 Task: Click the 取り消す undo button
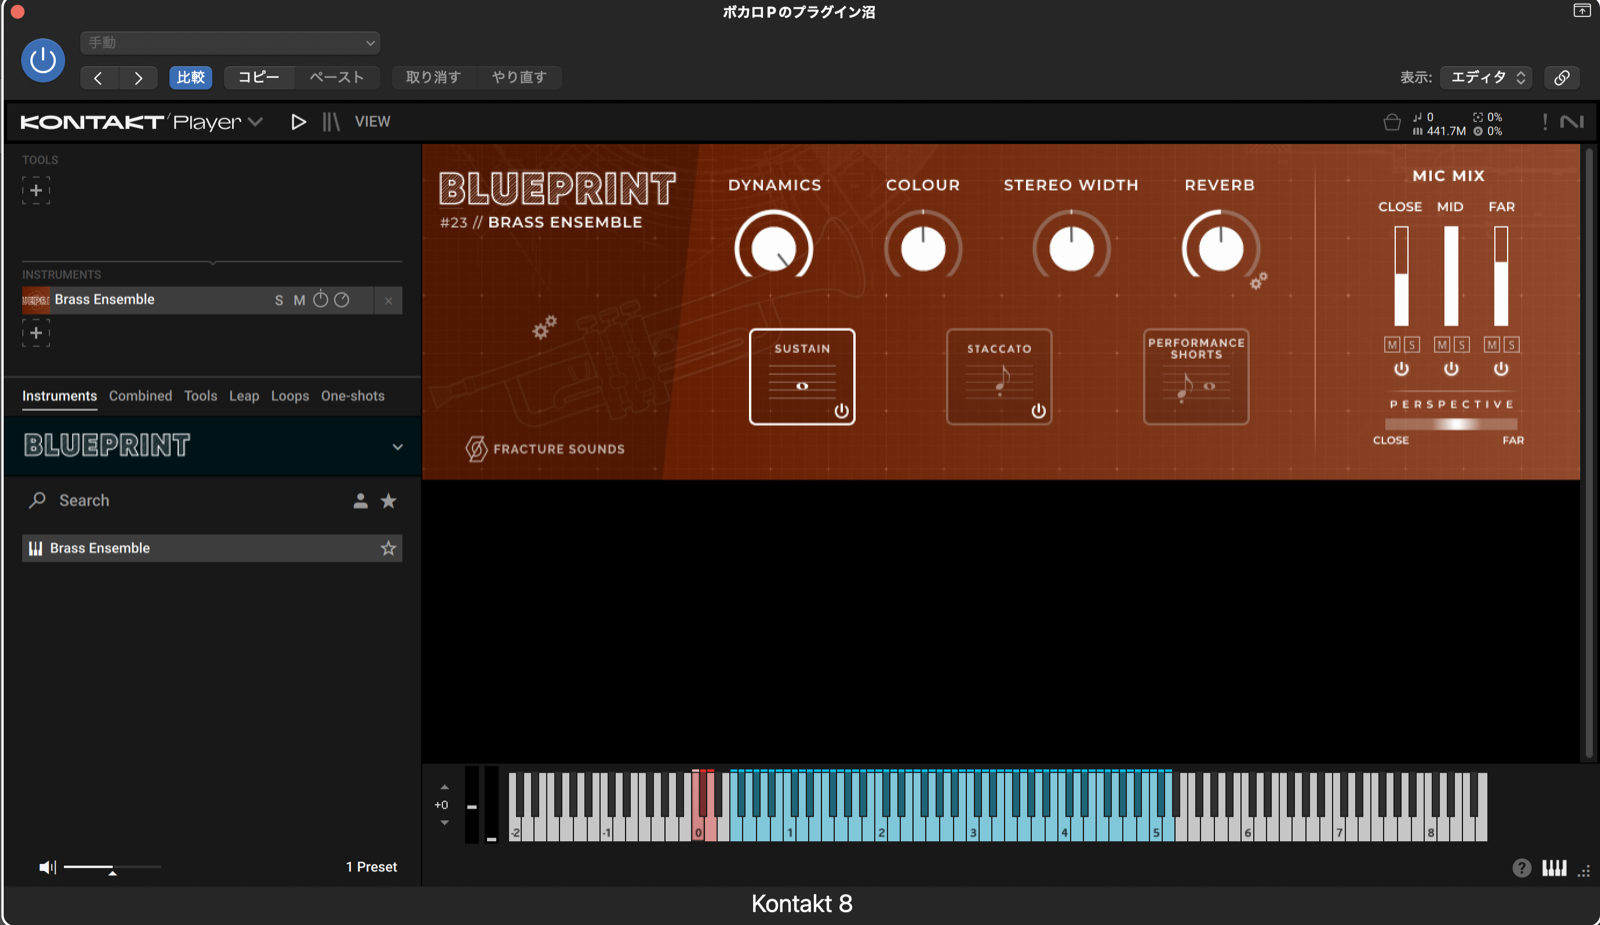click(x=433, y=77)
